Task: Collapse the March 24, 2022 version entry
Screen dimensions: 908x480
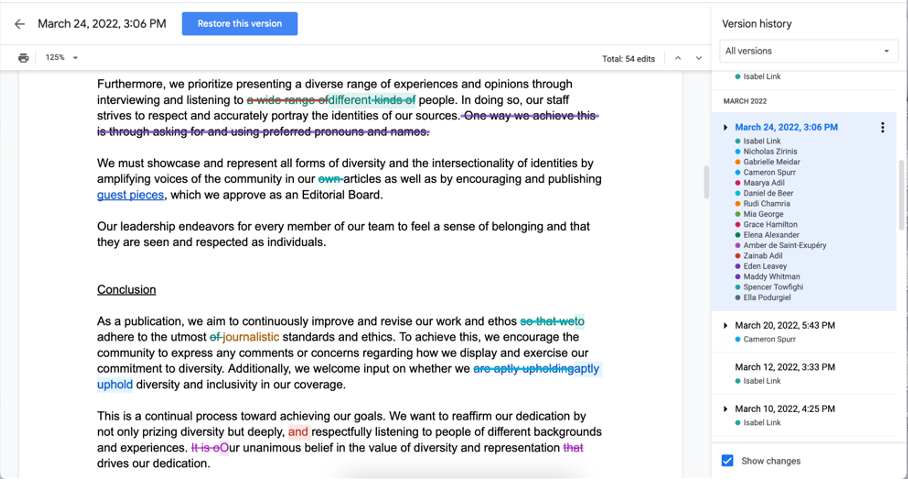Action: tap(726, 127)
